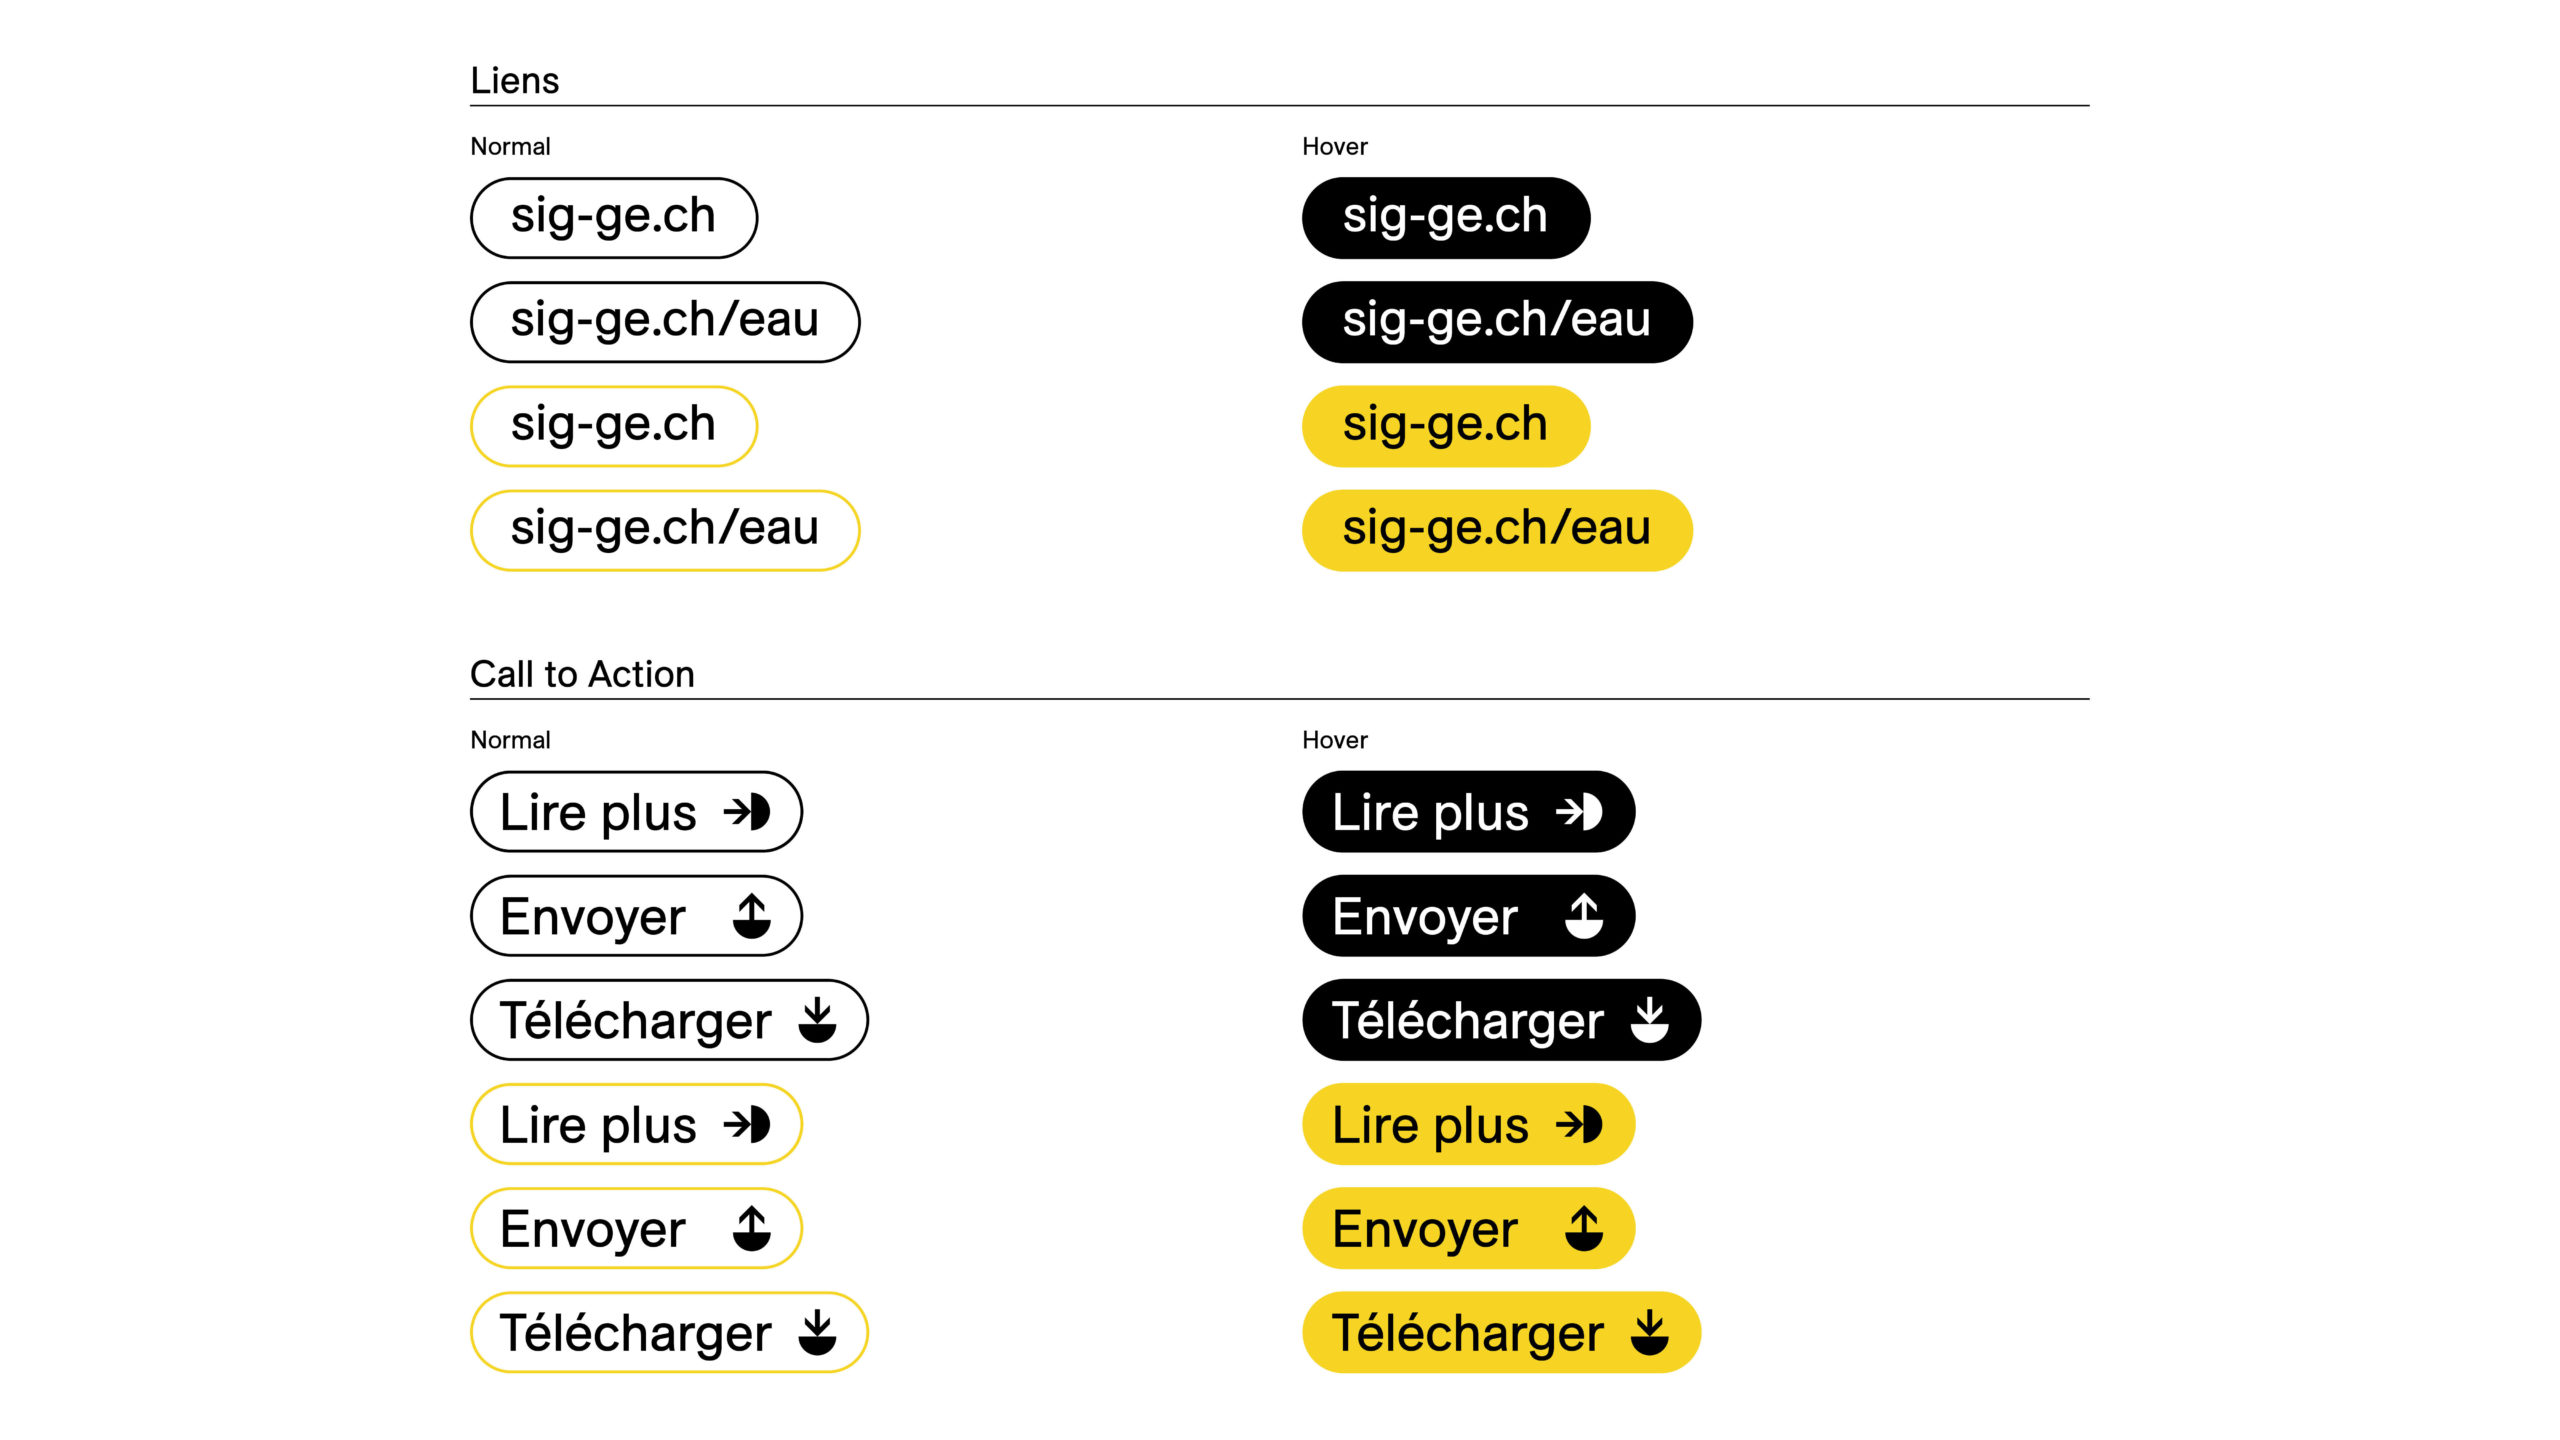Click arrow icon in yellow-filled Lire plus button

[x=1579, y=1124]
